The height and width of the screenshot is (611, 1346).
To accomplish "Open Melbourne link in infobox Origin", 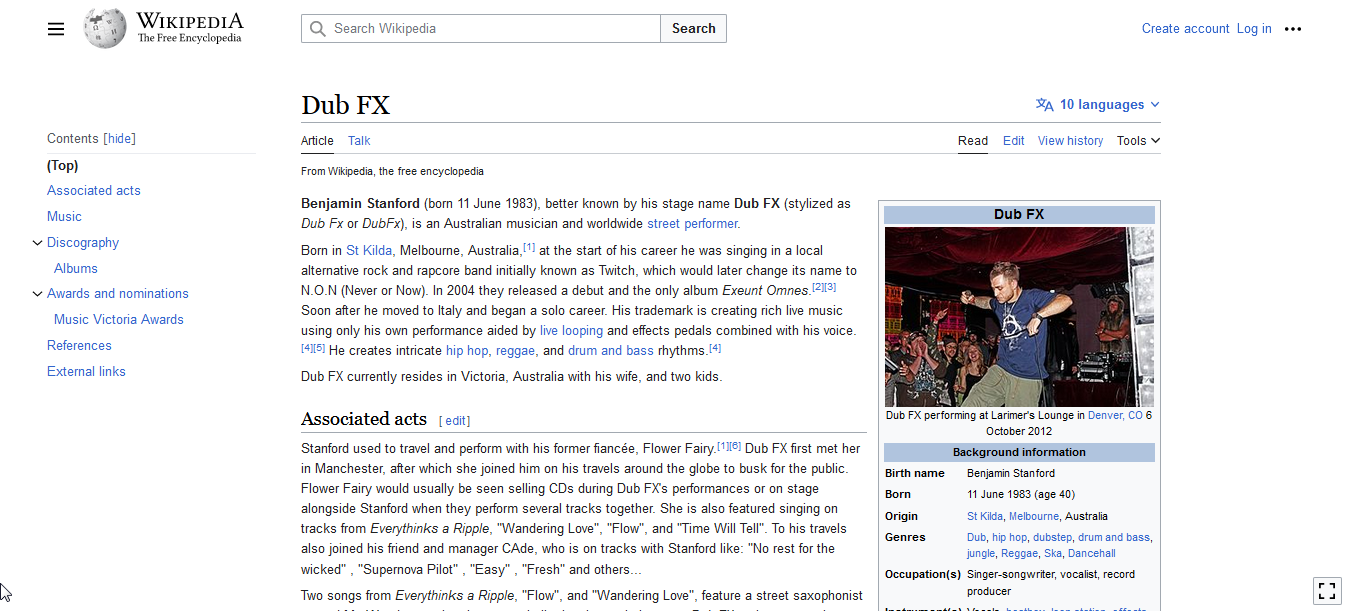I will (x=1033, y=517).
